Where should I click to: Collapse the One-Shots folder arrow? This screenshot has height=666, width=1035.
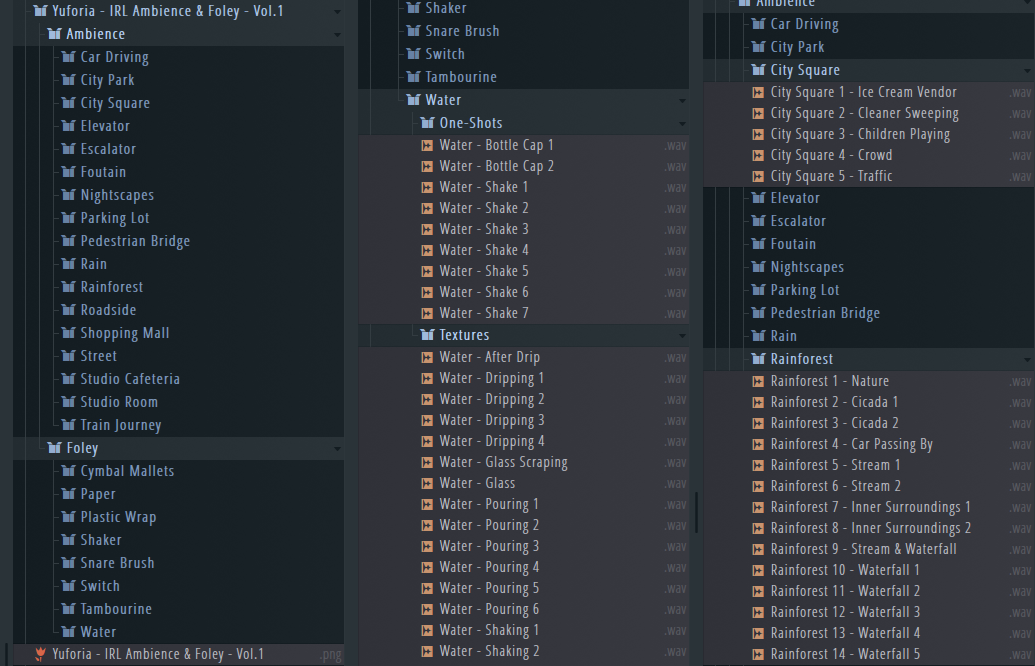[682, 124]
